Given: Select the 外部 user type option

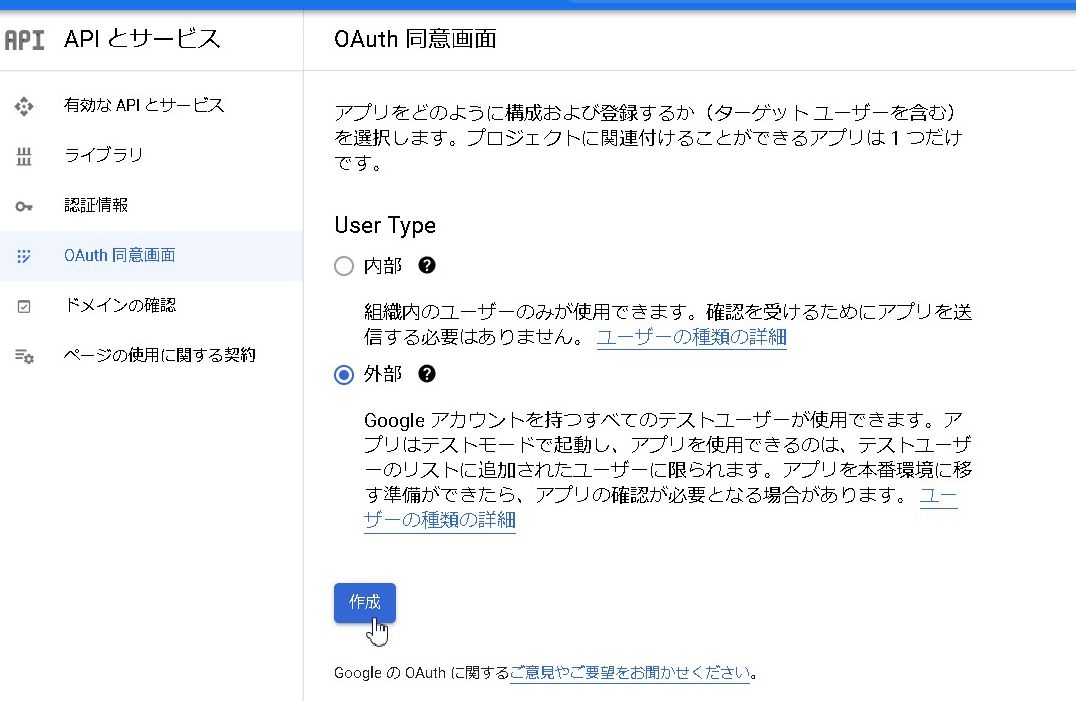Looking at the screenshot, I should coord(344,375).
